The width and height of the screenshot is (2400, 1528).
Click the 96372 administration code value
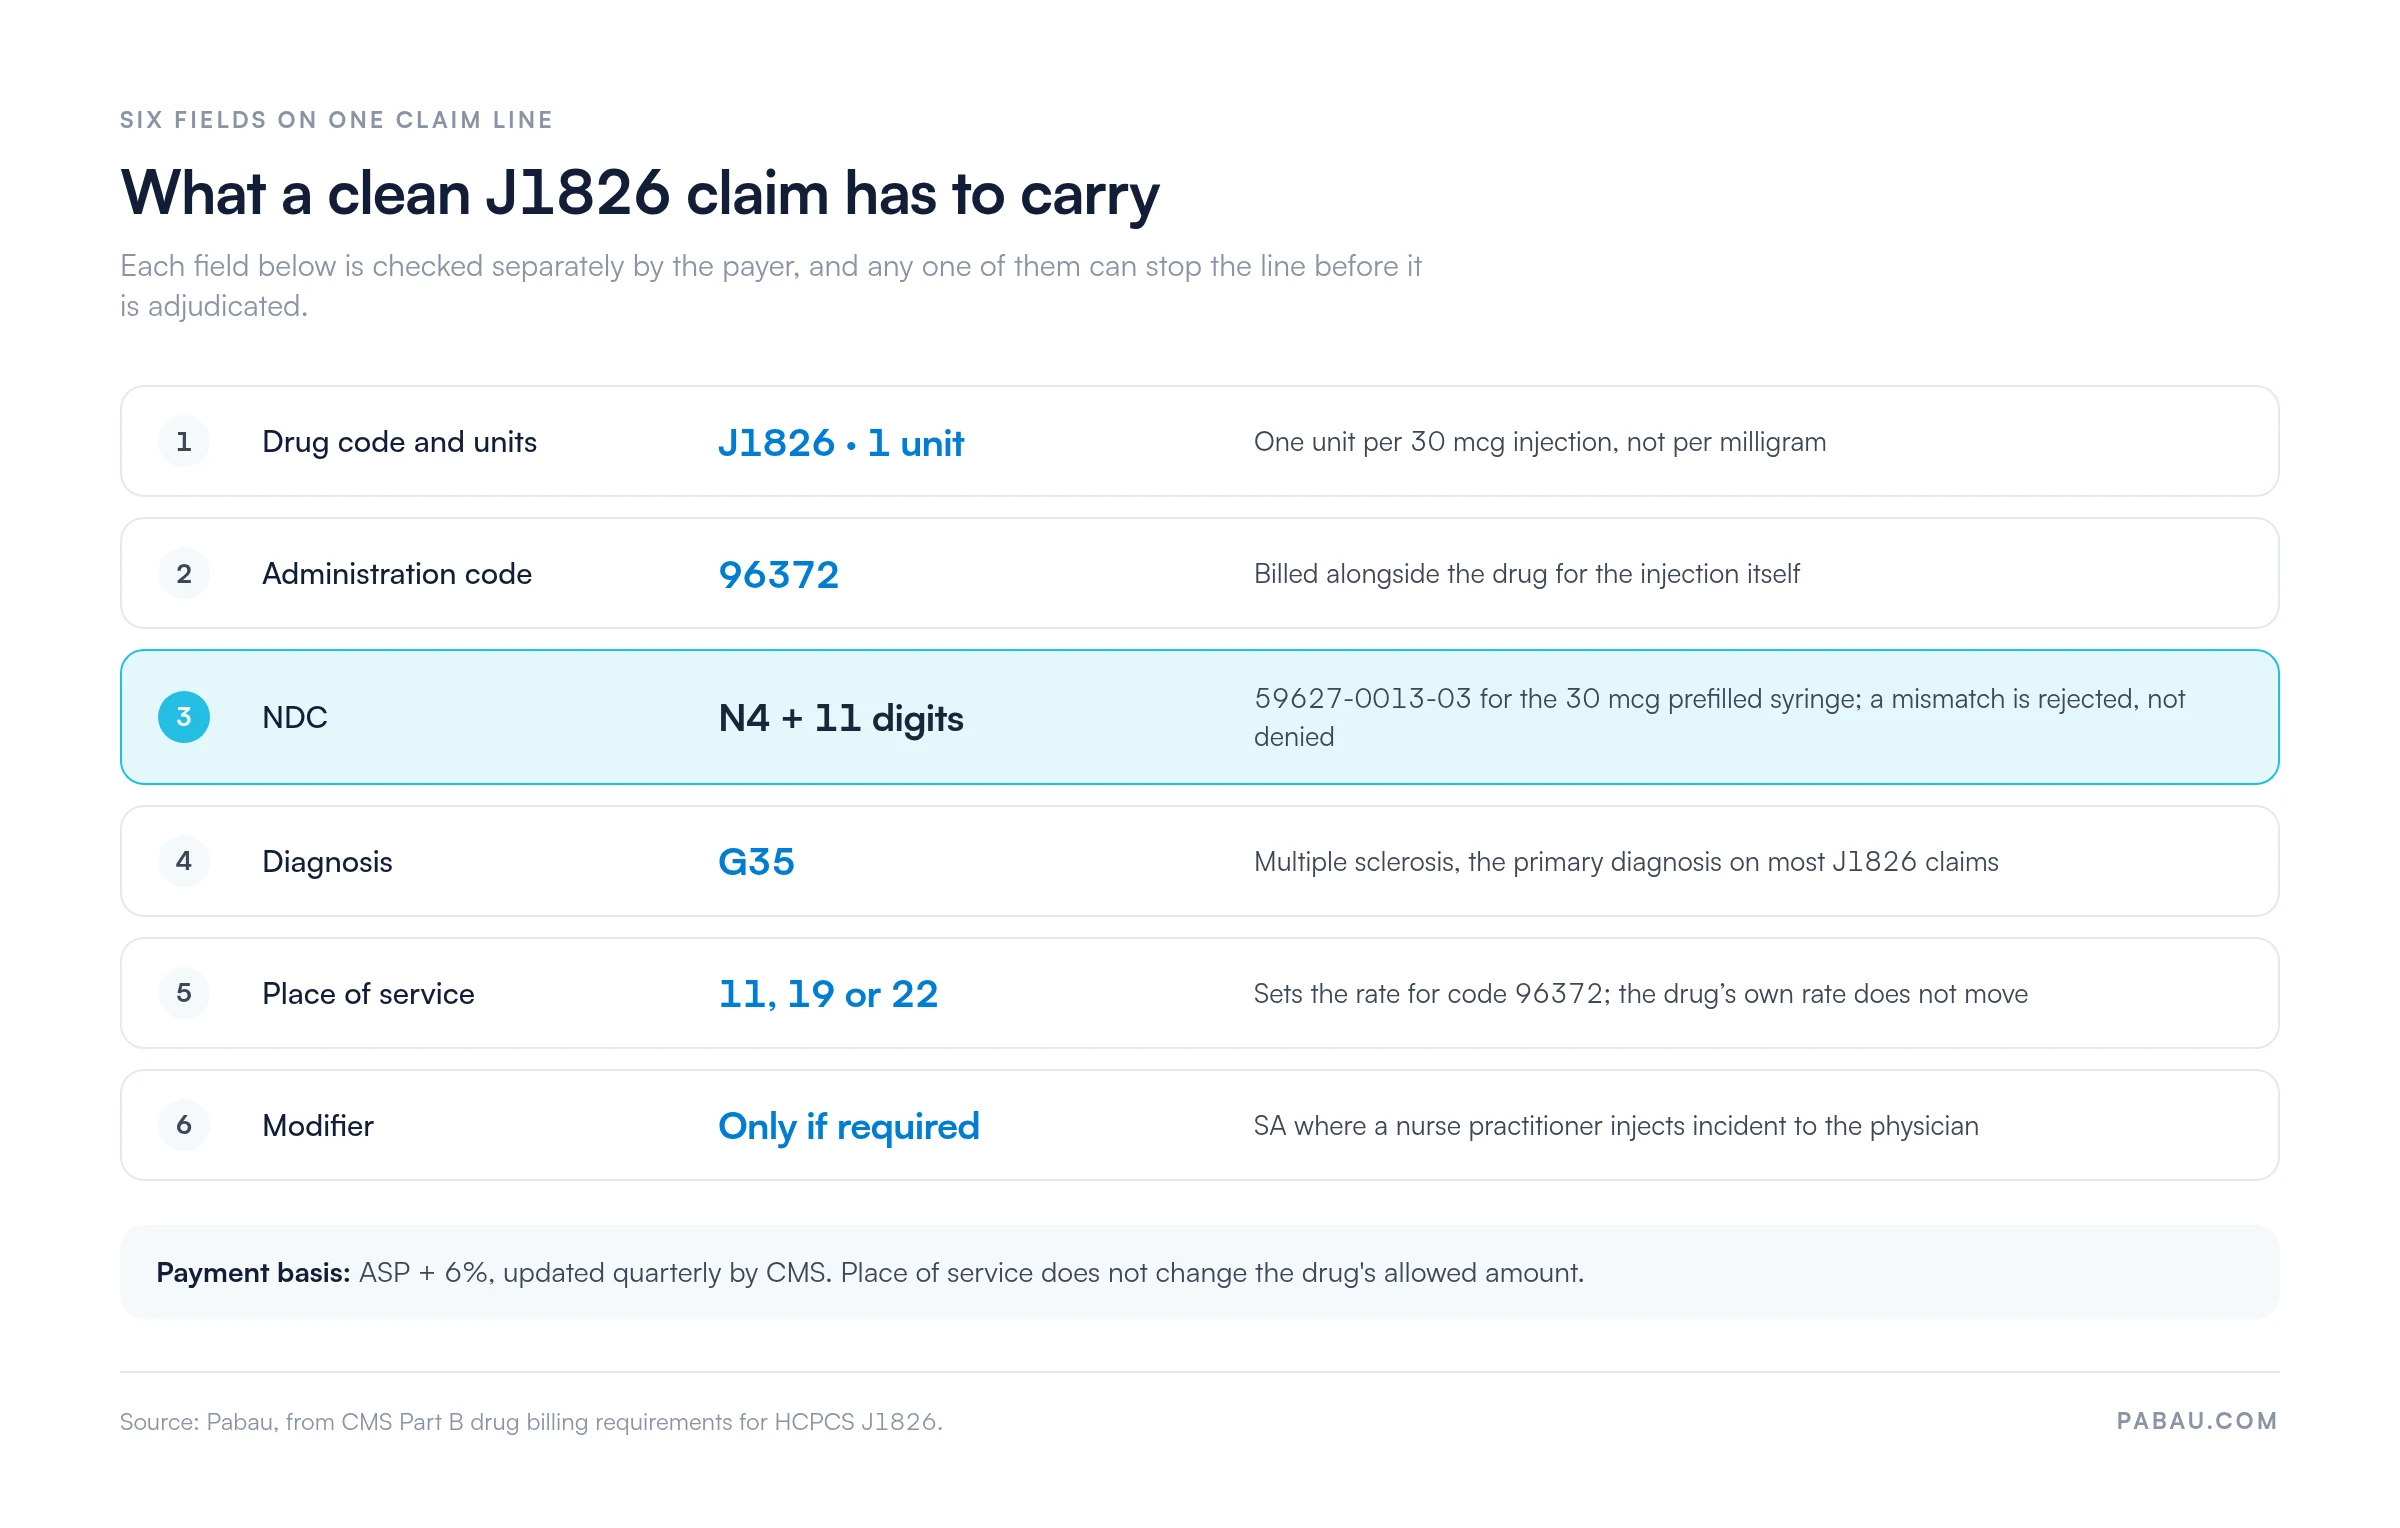tap(779, 574)
